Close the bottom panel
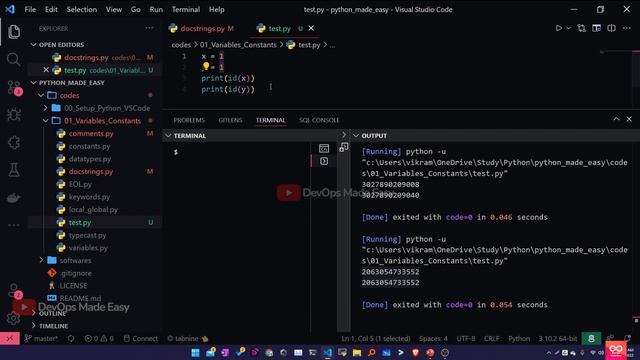Screen dimensions: 640x360 click(629, 119)
